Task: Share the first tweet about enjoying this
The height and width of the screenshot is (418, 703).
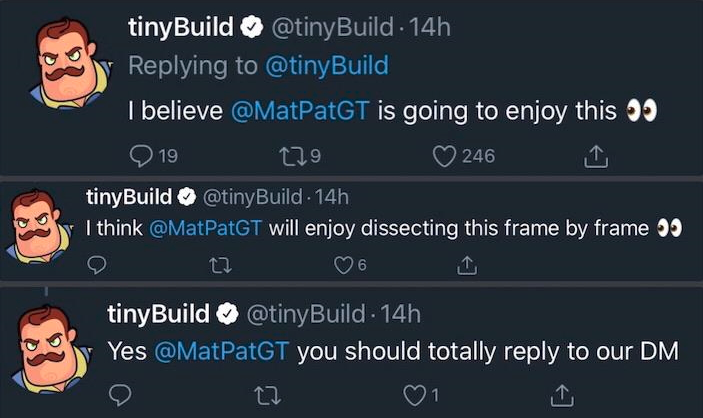Action: coord(595,155)
